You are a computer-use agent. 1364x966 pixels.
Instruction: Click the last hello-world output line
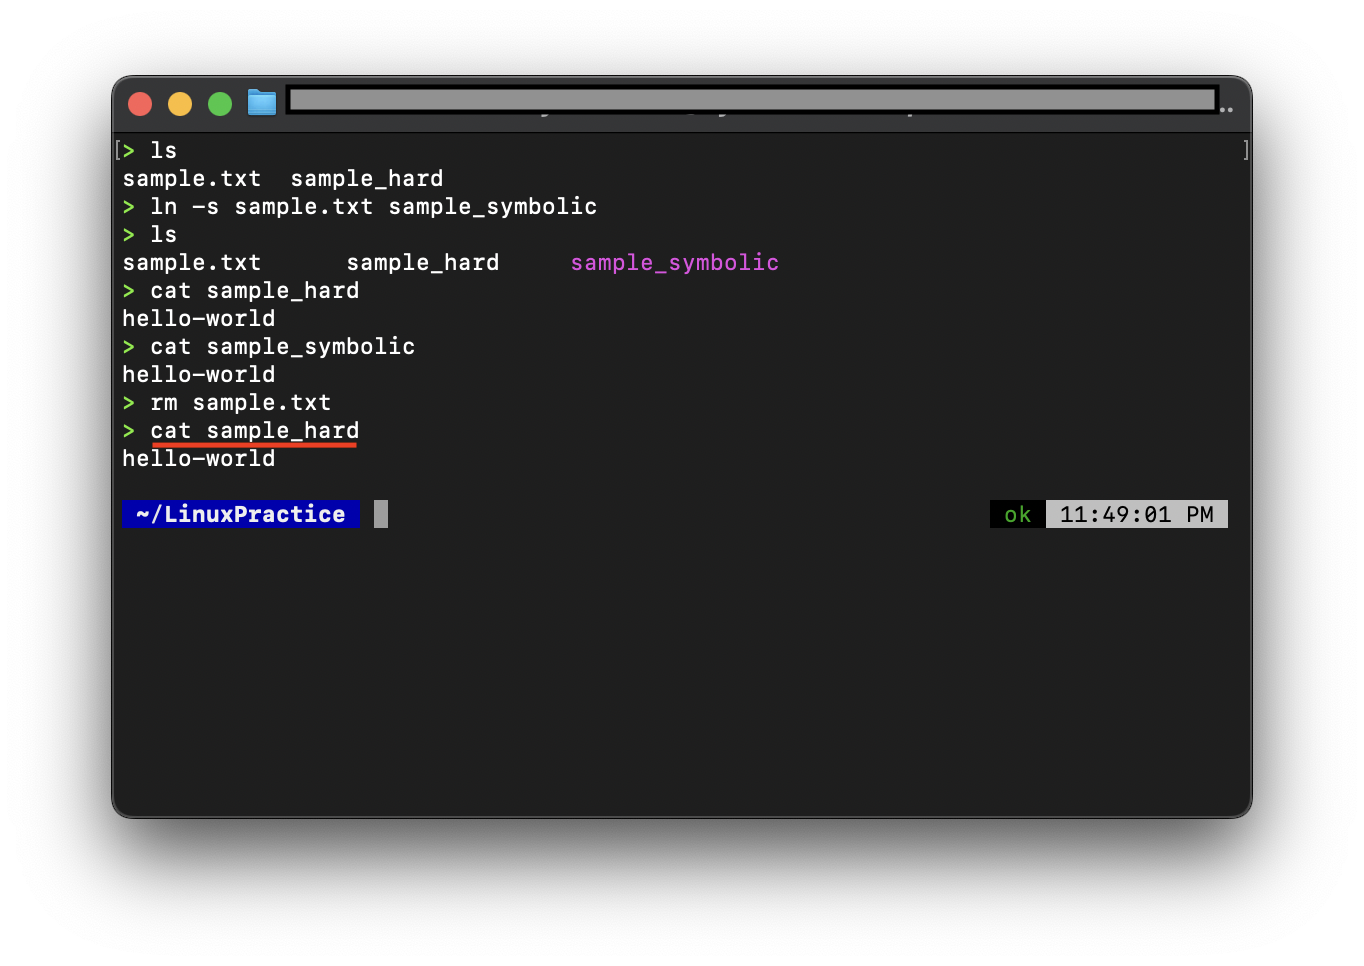tap(198, 459)
